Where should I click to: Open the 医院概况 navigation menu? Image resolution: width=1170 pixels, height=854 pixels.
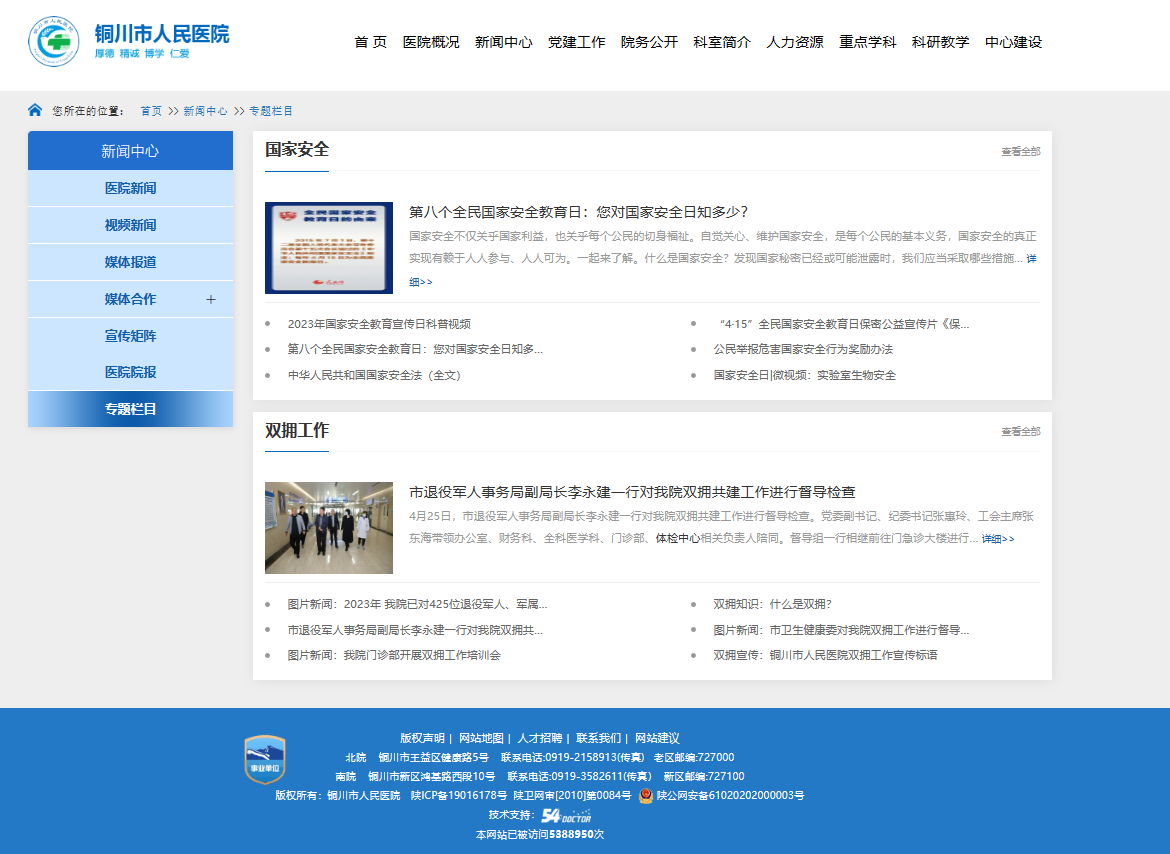pyautogui.click(x=431, y=42)
